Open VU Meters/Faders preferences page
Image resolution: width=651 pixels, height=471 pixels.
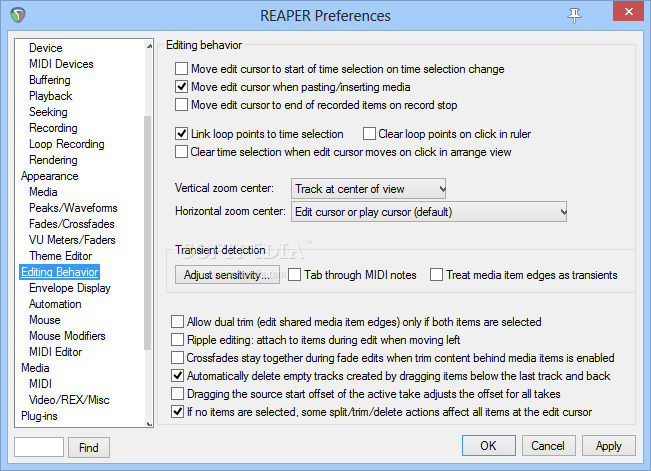pyautogui.click(x=72, y=240)
